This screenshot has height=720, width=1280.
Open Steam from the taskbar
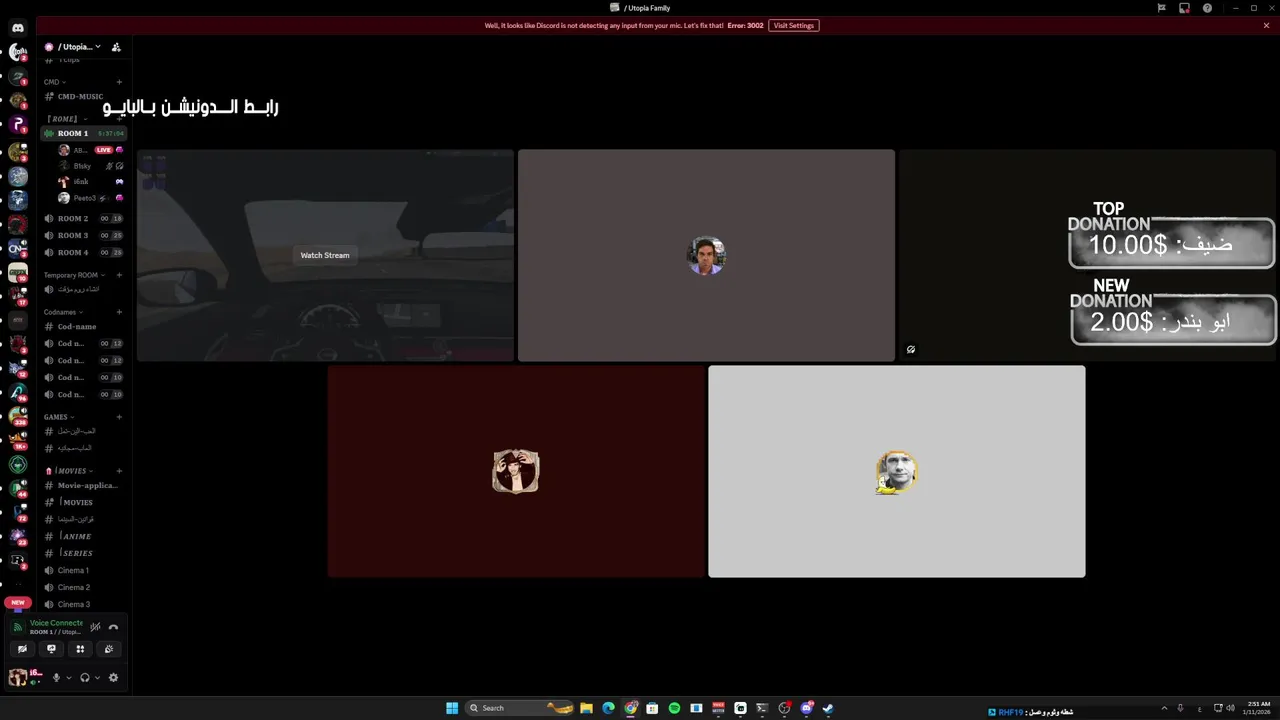(x=828, y=708)
